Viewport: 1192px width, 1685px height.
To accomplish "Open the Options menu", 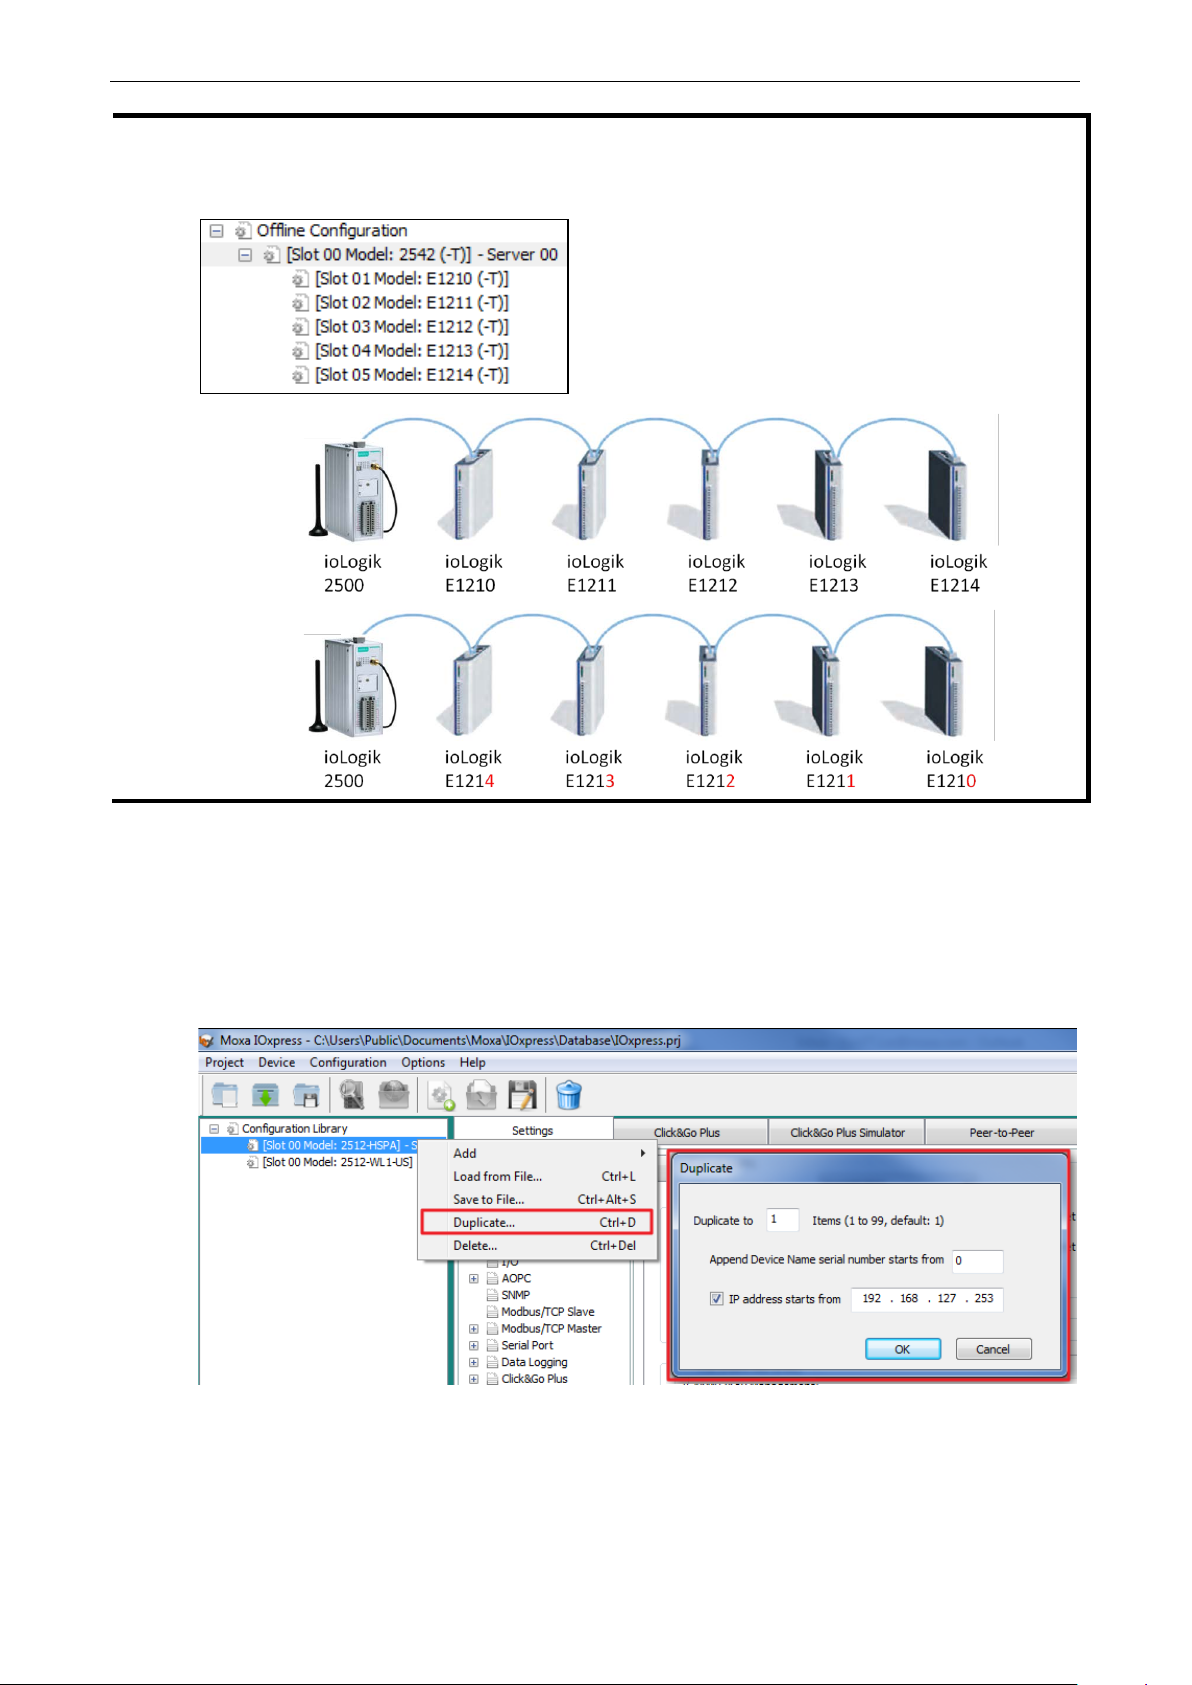I will pyautogui.click(x=423, y=1062).
